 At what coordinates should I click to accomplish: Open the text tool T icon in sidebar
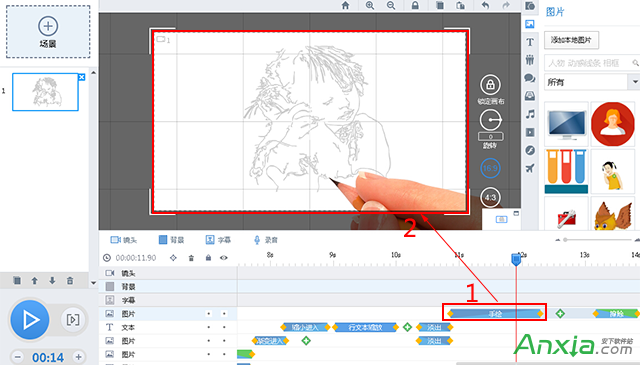[x=530, y=42]
